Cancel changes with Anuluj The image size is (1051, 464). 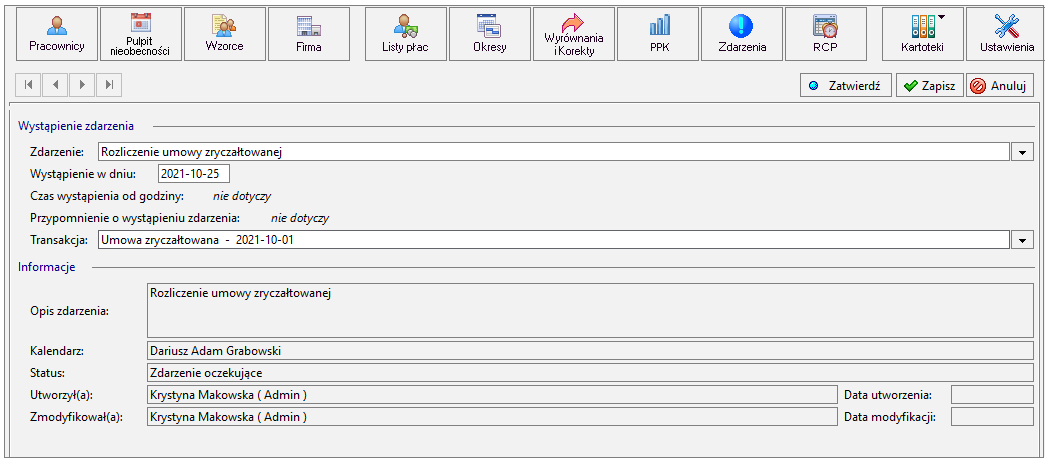pyautogui.click(x=999, y=85)
